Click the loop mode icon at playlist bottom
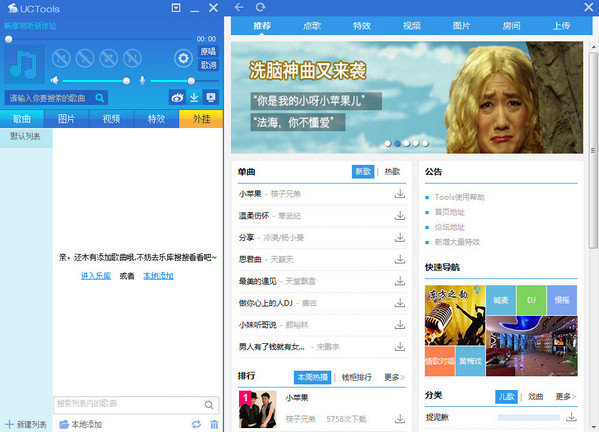The width and height of the screenshot is (599, 432). point(196,424)
